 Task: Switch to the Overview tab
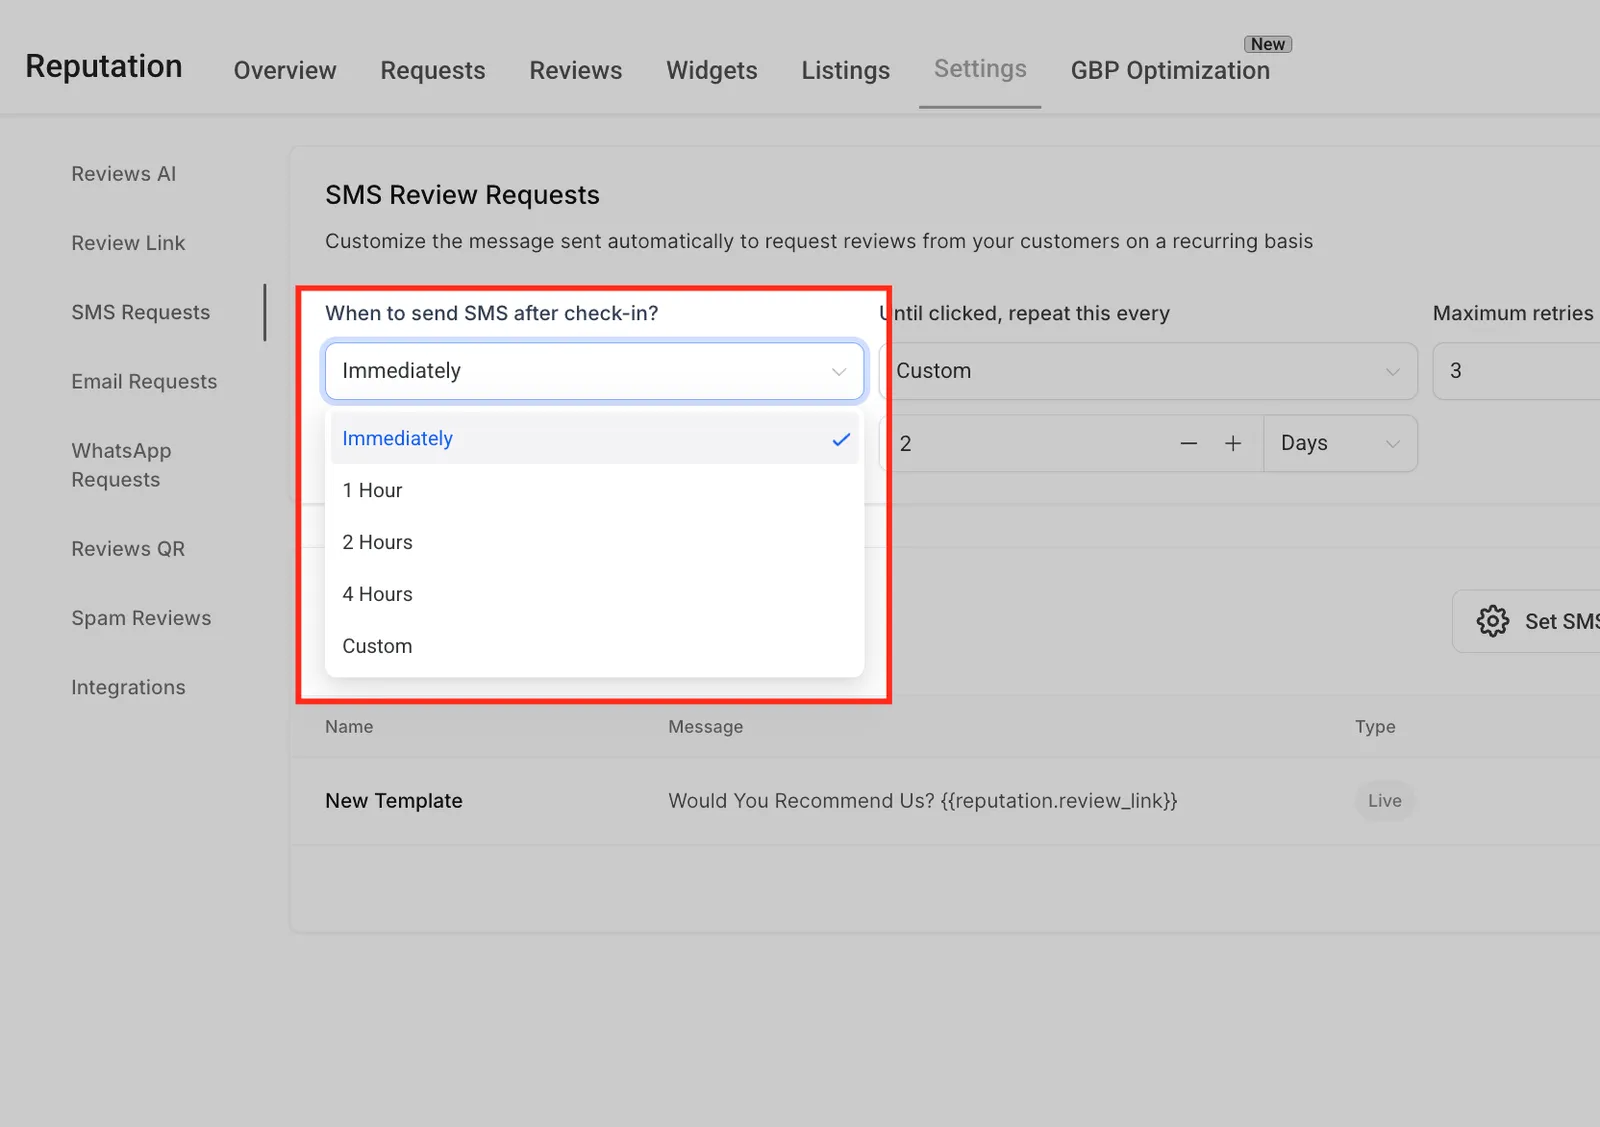285,70
